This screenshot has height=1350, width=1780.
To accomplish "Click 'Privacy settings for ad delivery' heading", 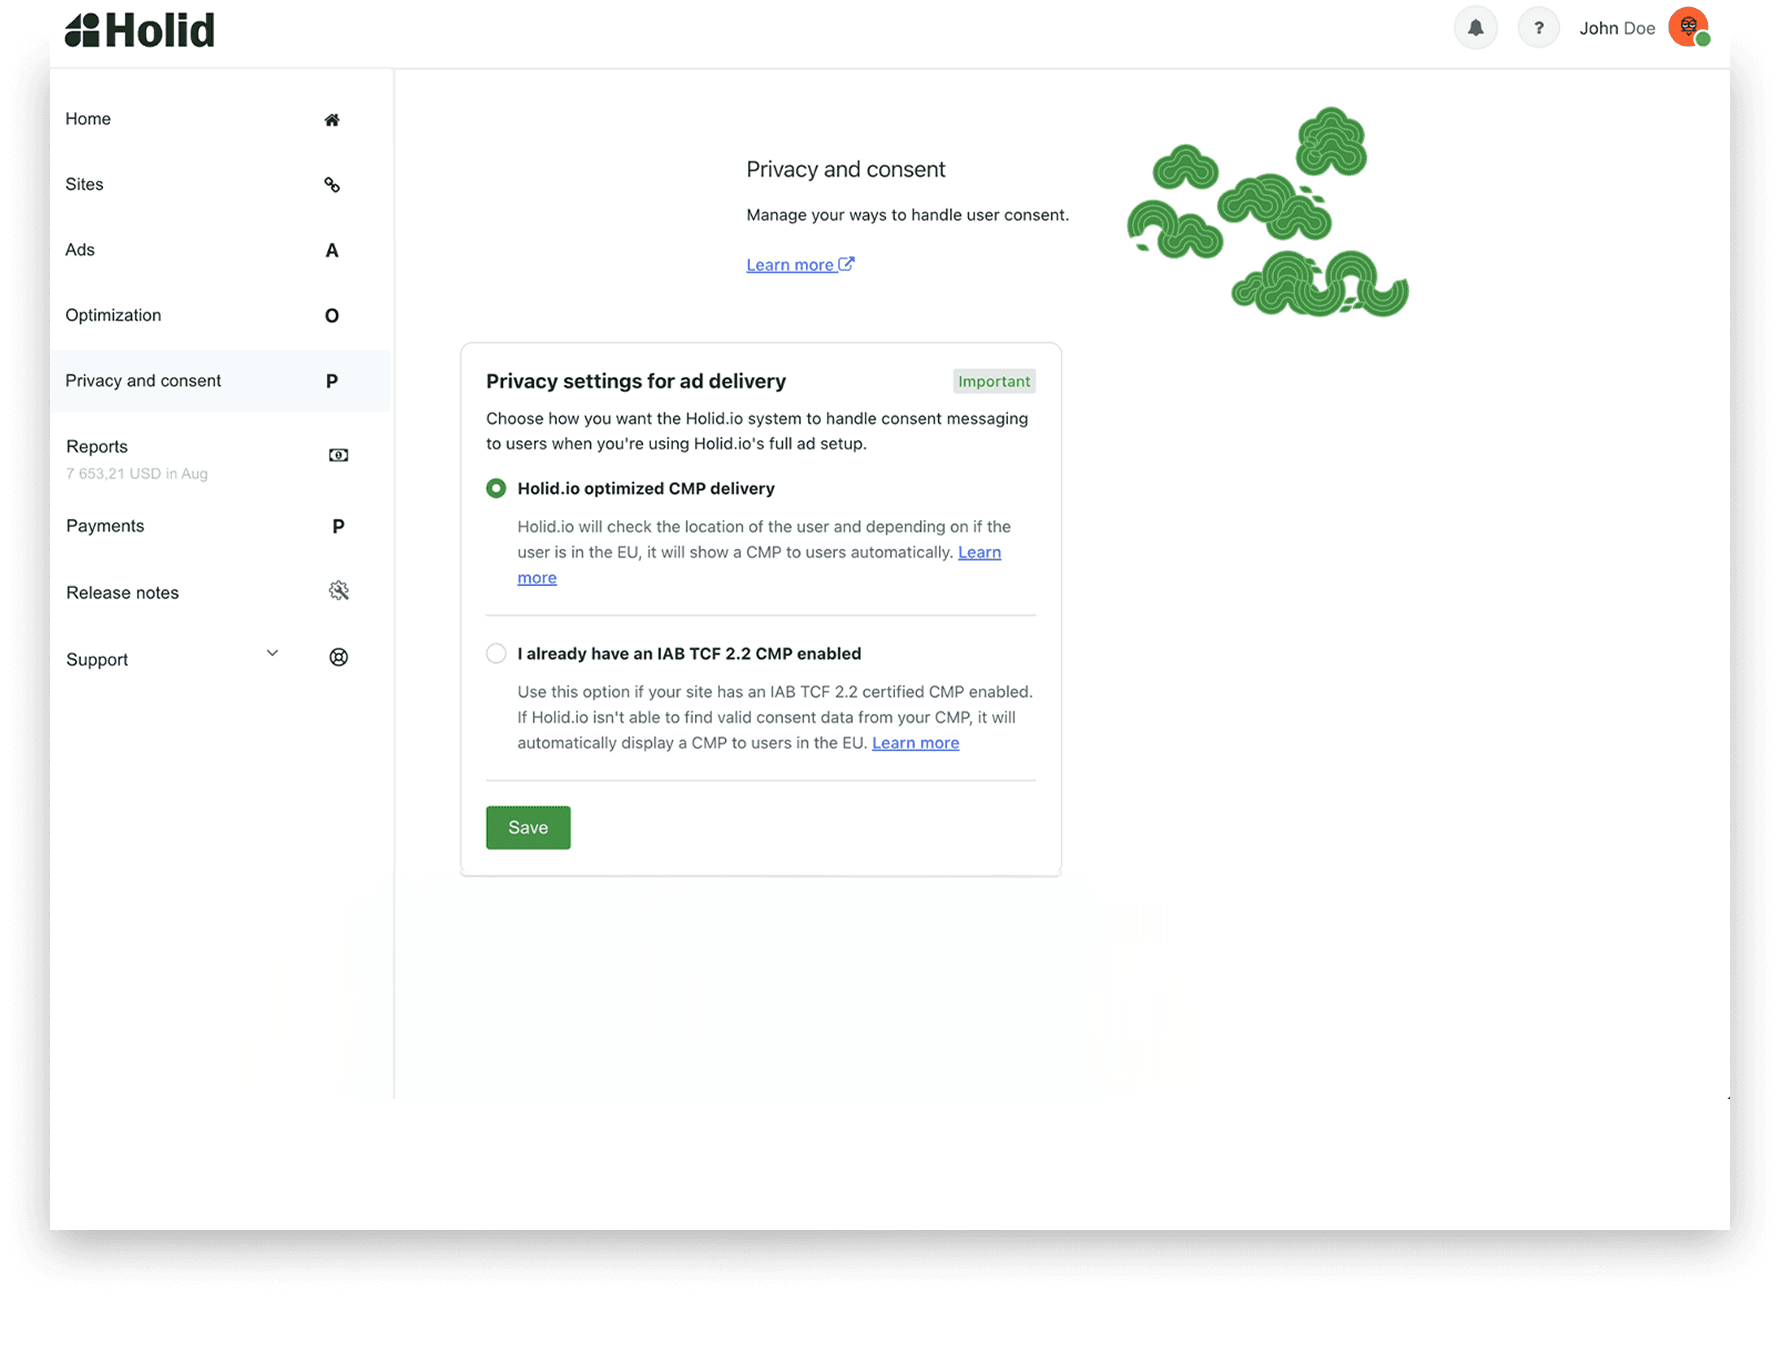I will [636, 381].
